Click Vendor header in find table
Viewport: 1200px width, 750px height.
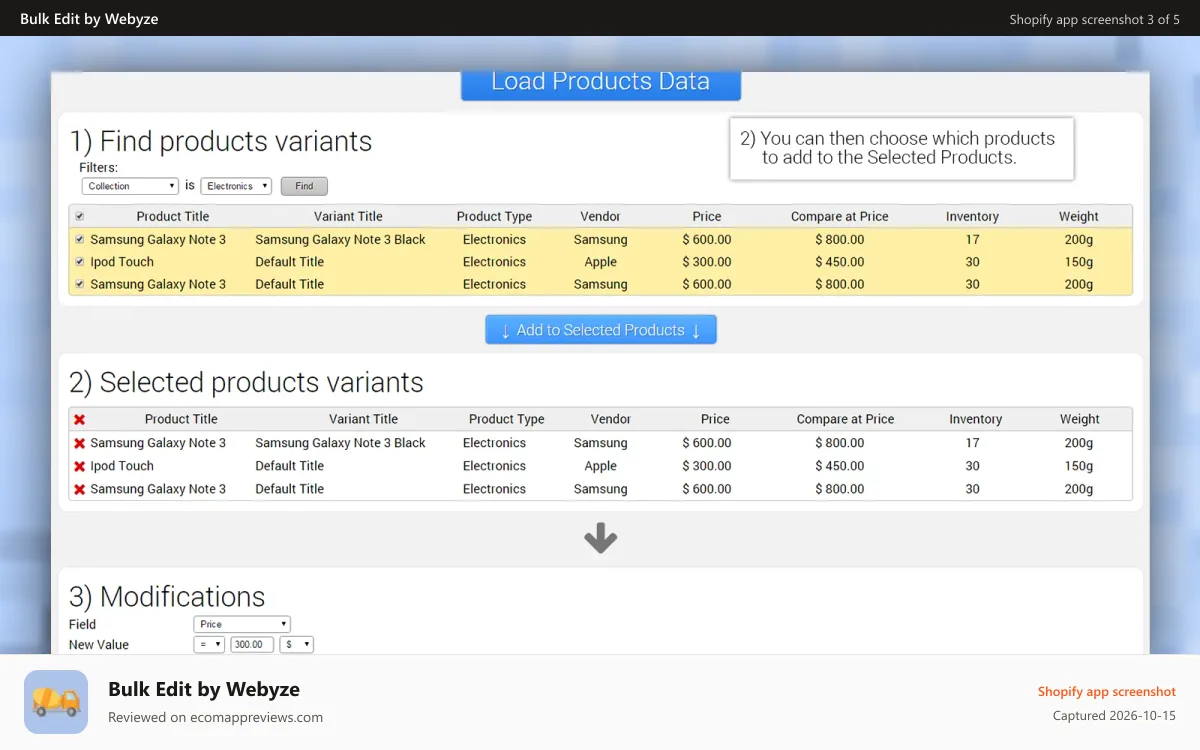click(x=600, y=216)
